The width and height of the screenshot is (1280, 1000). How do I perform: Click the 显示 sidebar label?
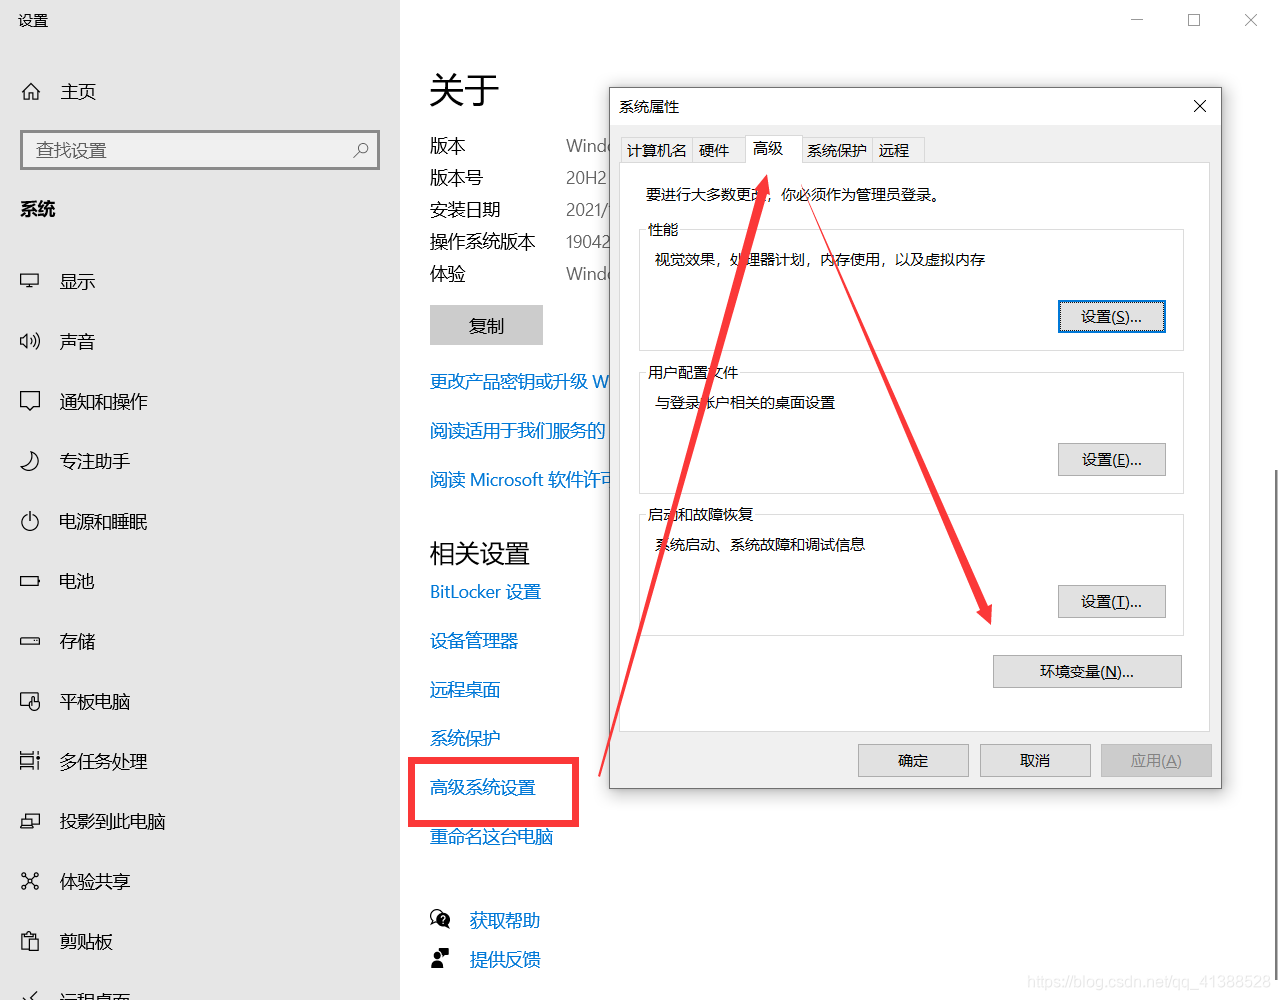[77, 282]
